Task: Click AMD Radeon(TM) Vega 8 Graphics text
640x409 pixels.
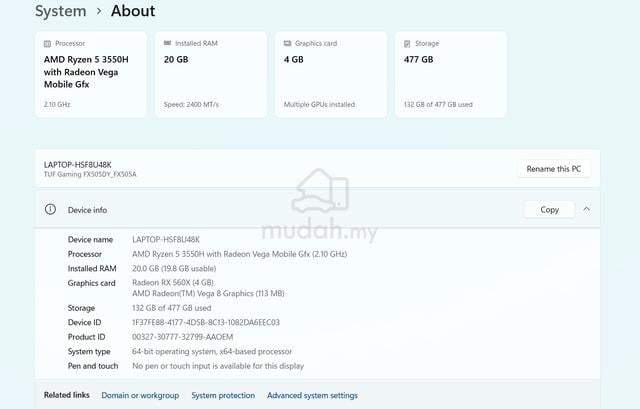Action: coord(208,293)
